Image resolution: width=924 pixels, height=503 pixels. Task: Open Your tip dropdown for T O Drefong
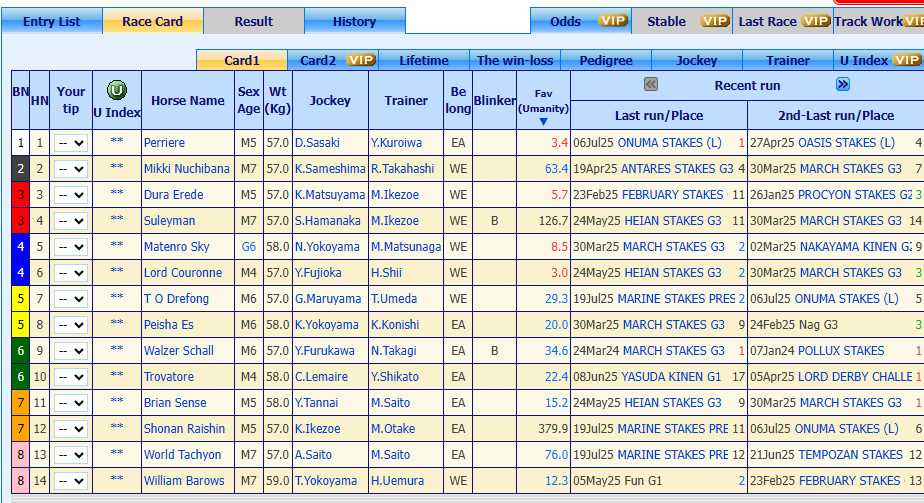pyautogui.click(x=71, y=299)
